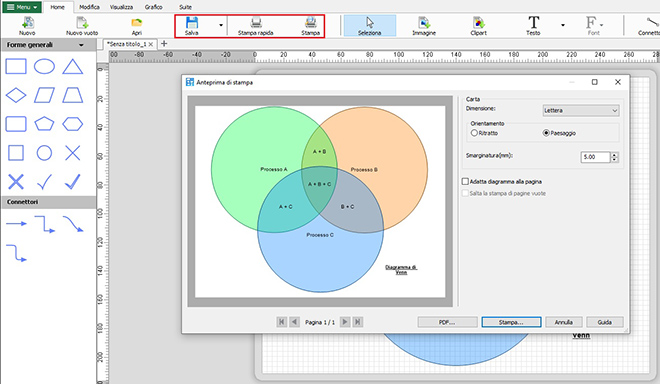The width and height of the screenshot is (660, 384).
Task: Pick the thin X cross shape
Action: pyautogui.click(x=73, y=153)
